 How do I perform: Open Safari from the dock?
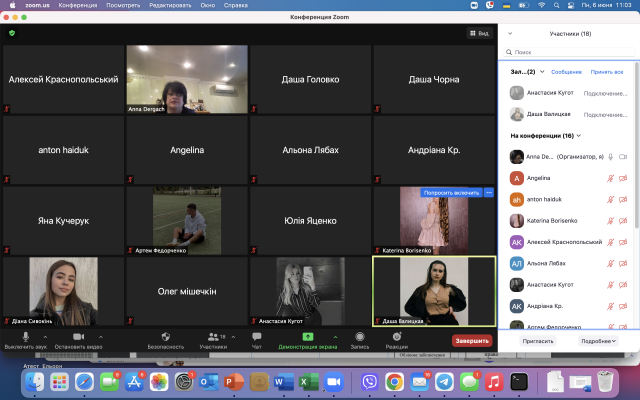click(x=84, y=382)
